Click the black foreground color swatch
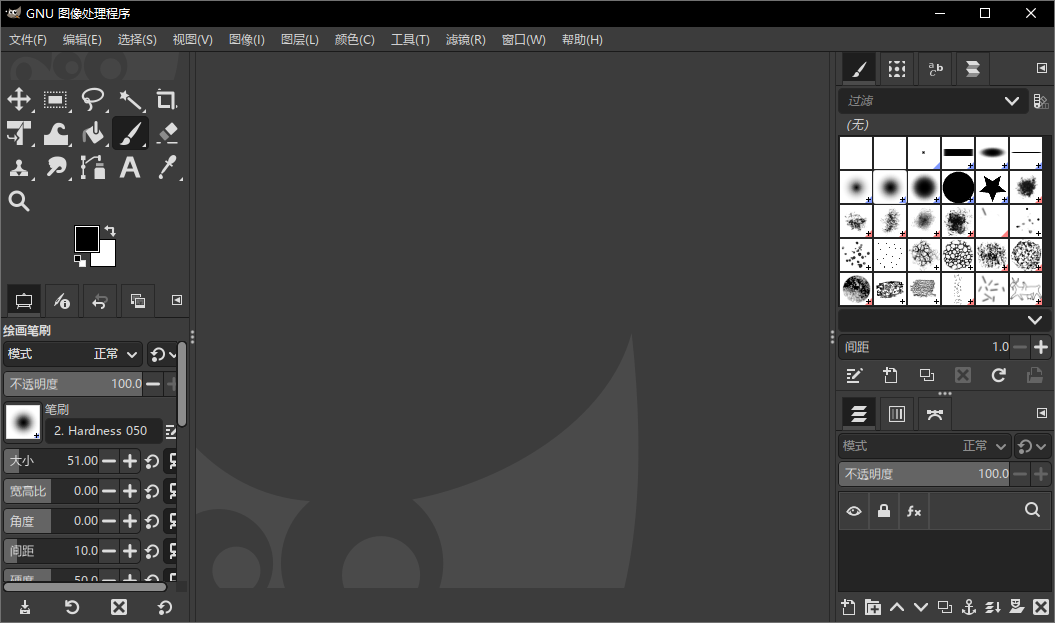The height and width of the screenshot is (623, 1055). pos(86,238)
